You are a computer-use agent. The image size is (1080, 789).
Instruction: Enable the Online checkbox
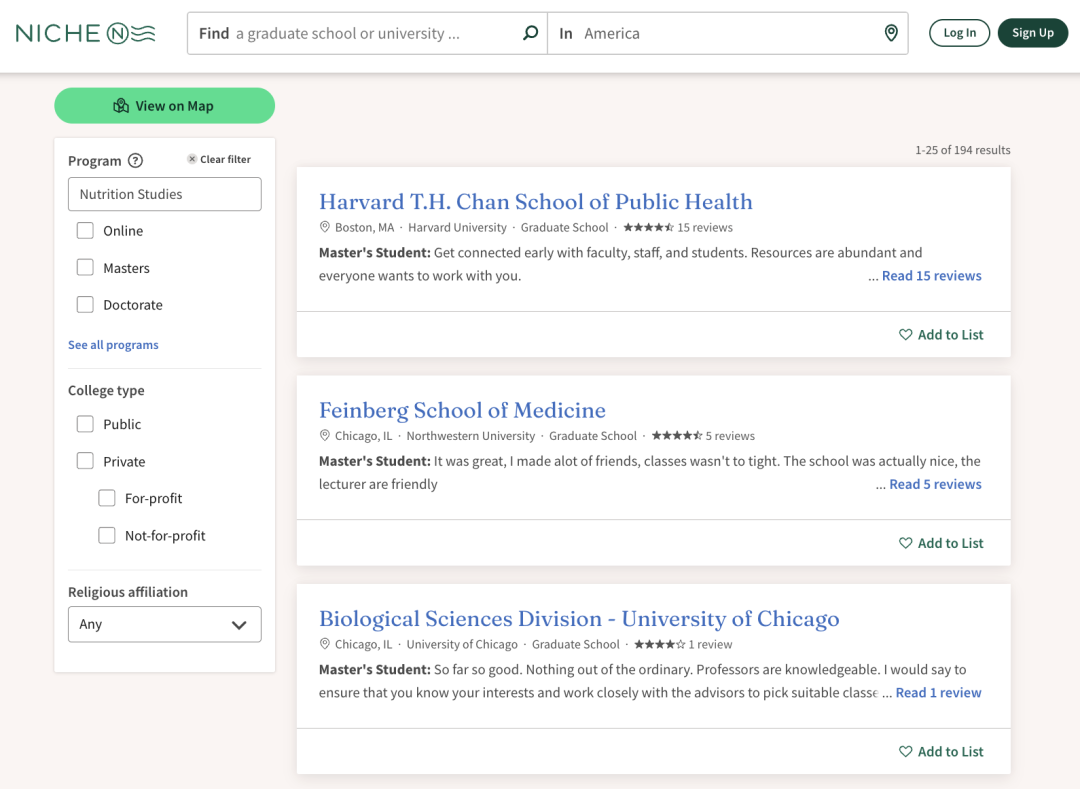point(85,231)
